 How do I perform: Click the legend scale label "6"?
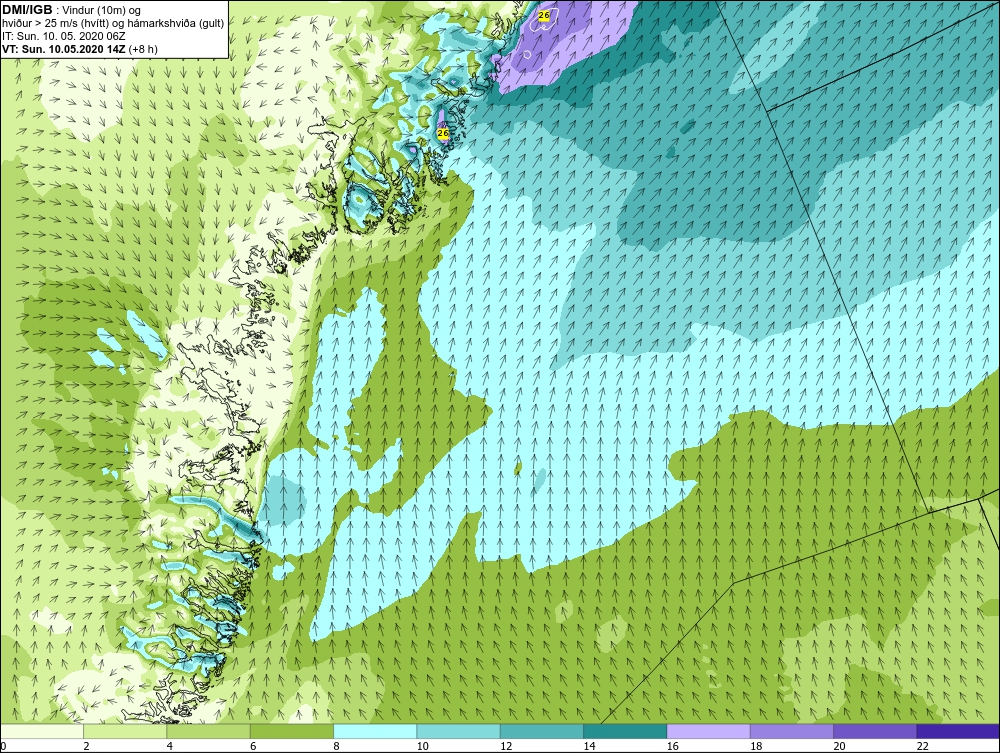[253, 747]
